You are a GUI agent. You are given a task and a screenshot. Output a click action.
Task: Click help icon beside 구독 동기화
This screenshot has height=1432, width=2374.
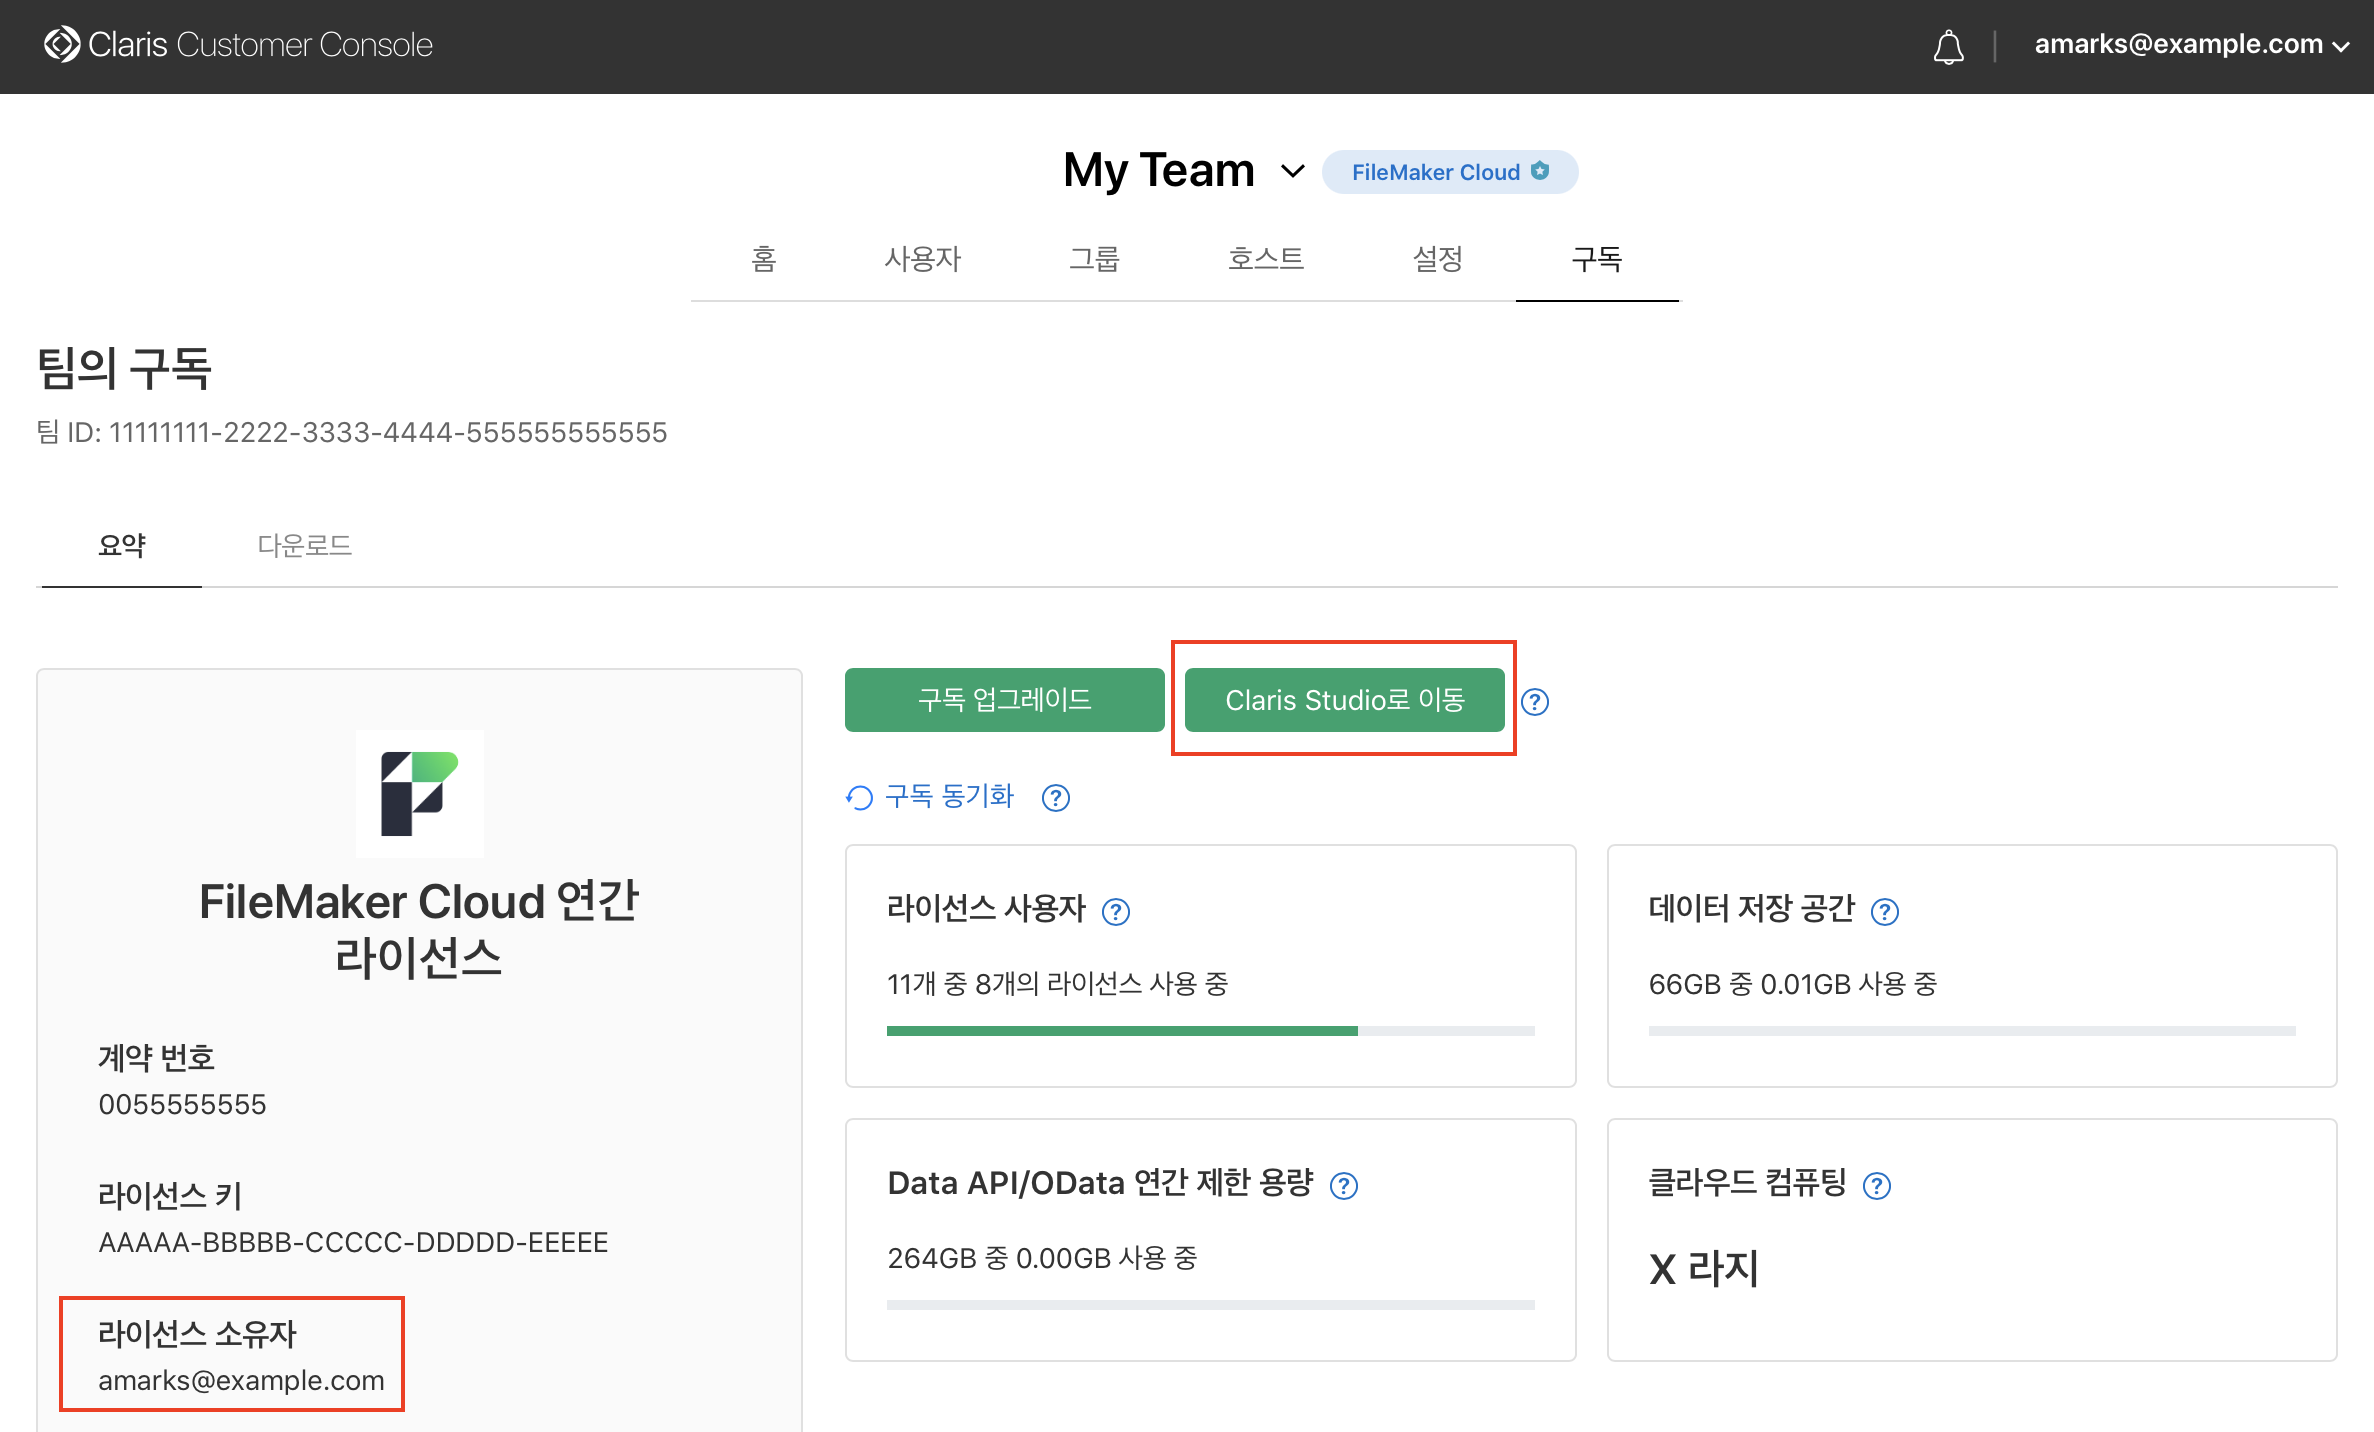pos(1056,798)
